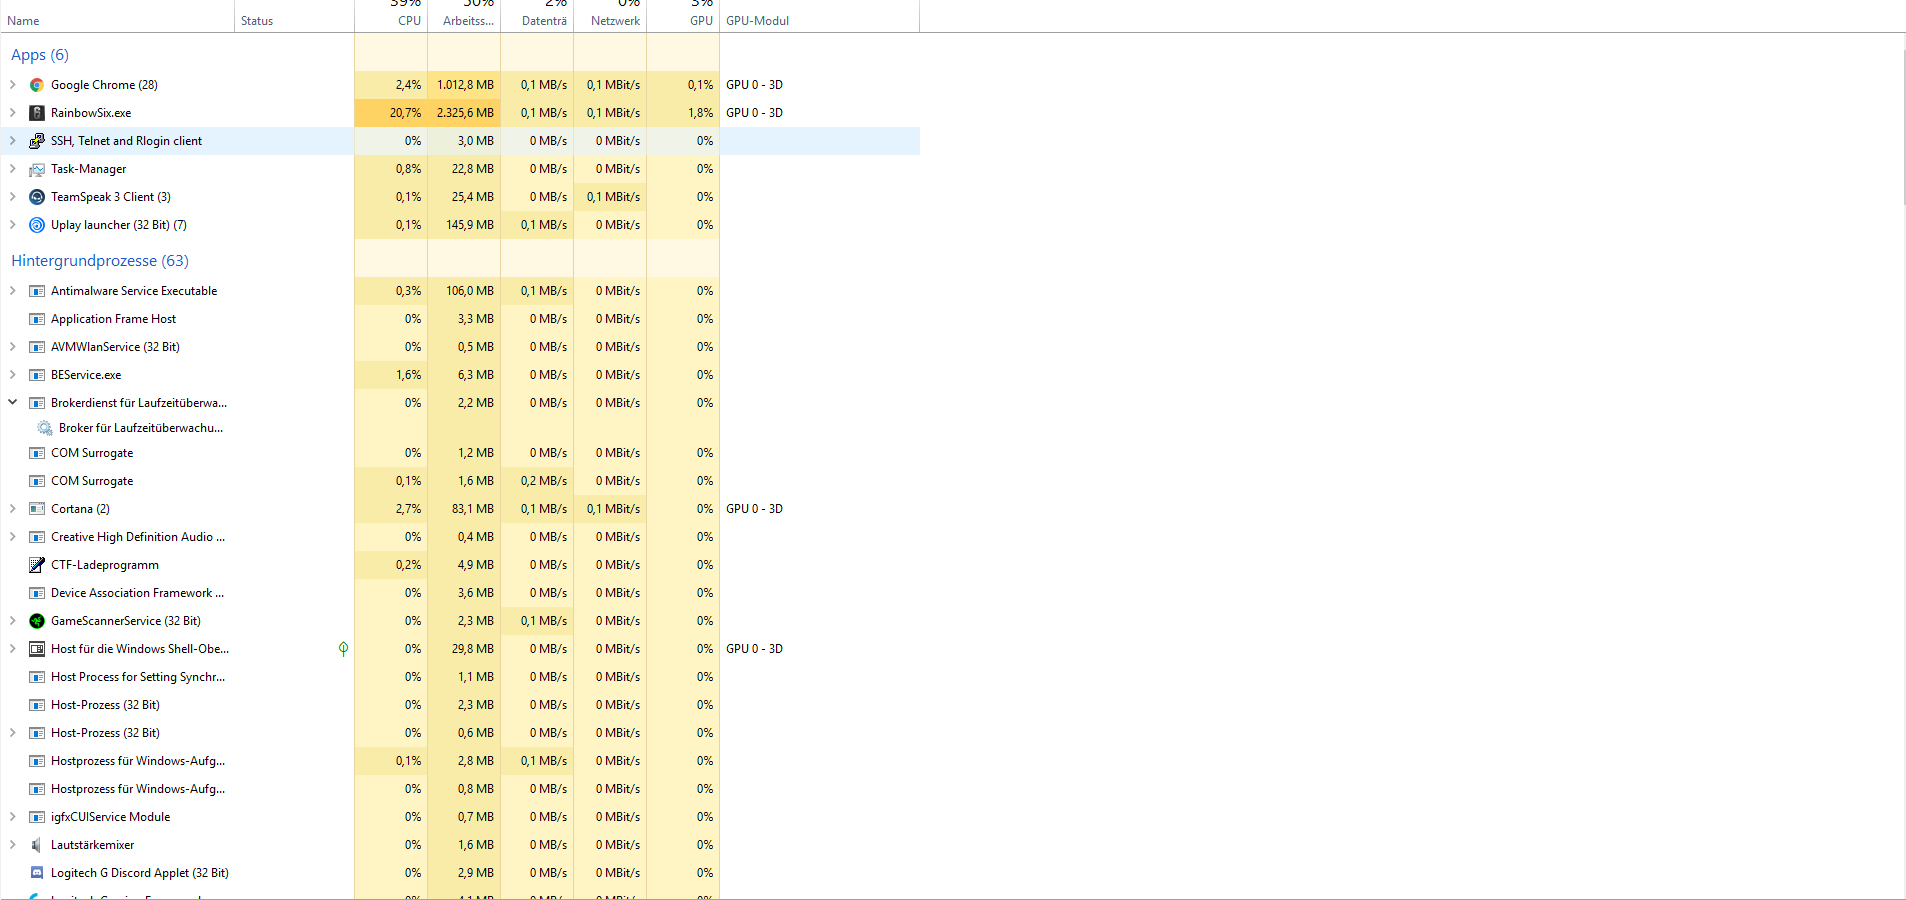Click the Broker für Laufzeitüberwachung gear icon

pos(45,428)
